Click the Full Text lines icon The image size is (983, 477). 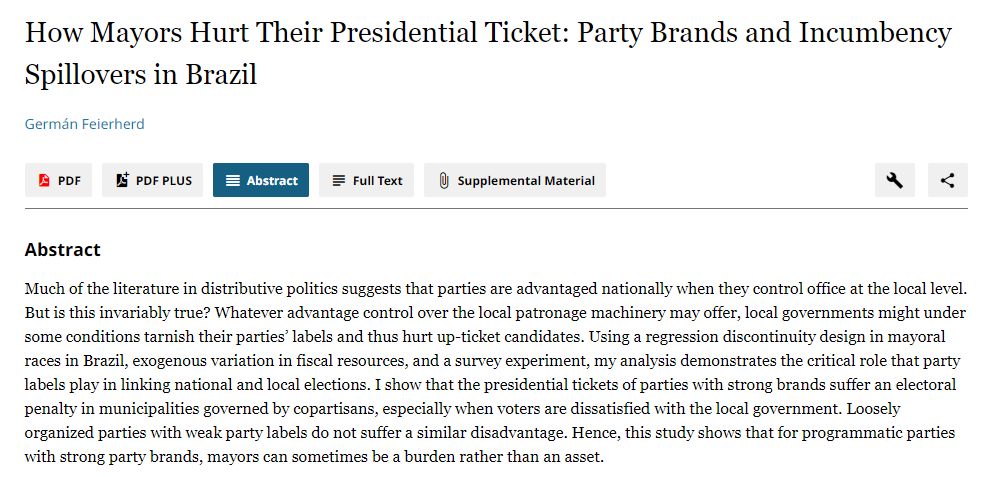339,181
